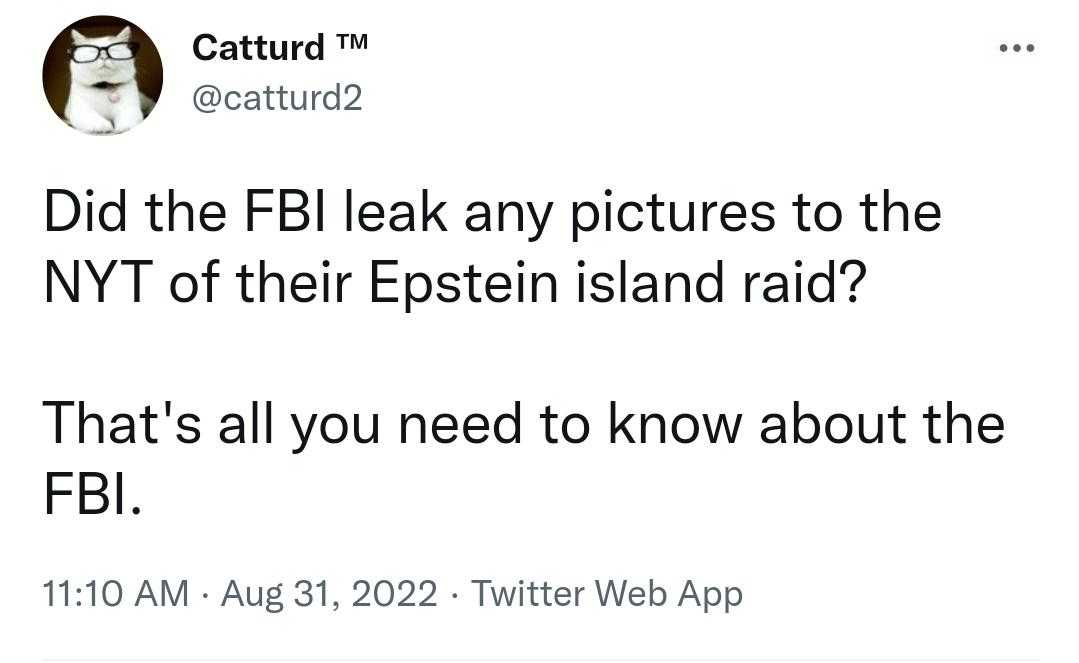Open the cat avatar profile picture
Screen dimensions: 1079x663
click(103, 76)
